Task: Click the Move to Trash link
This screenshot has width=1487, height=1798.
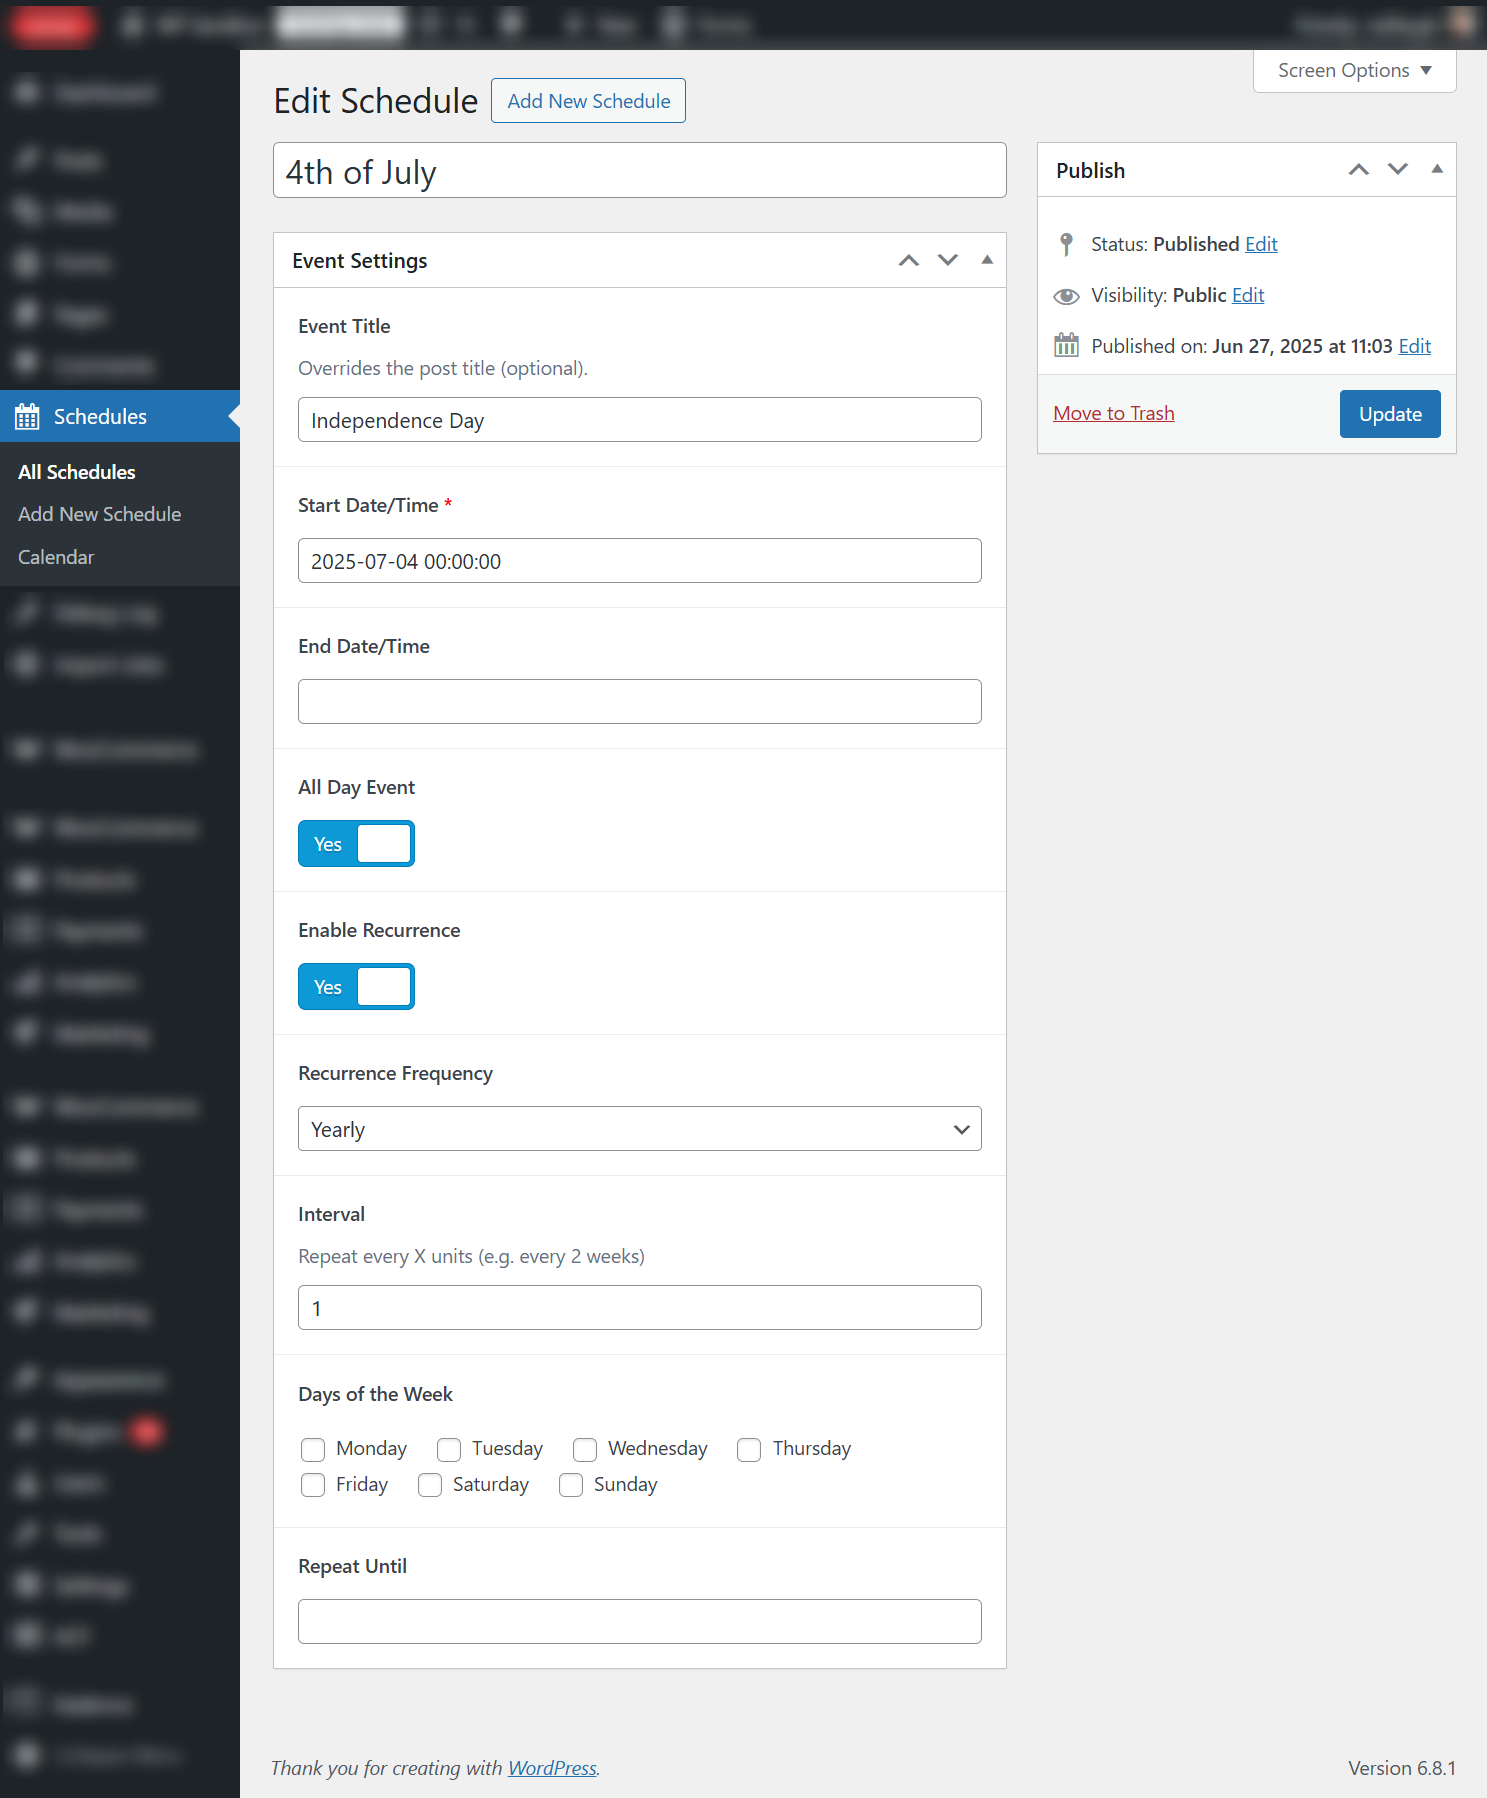Action: pyautogui.click(x=1114, y=413)
